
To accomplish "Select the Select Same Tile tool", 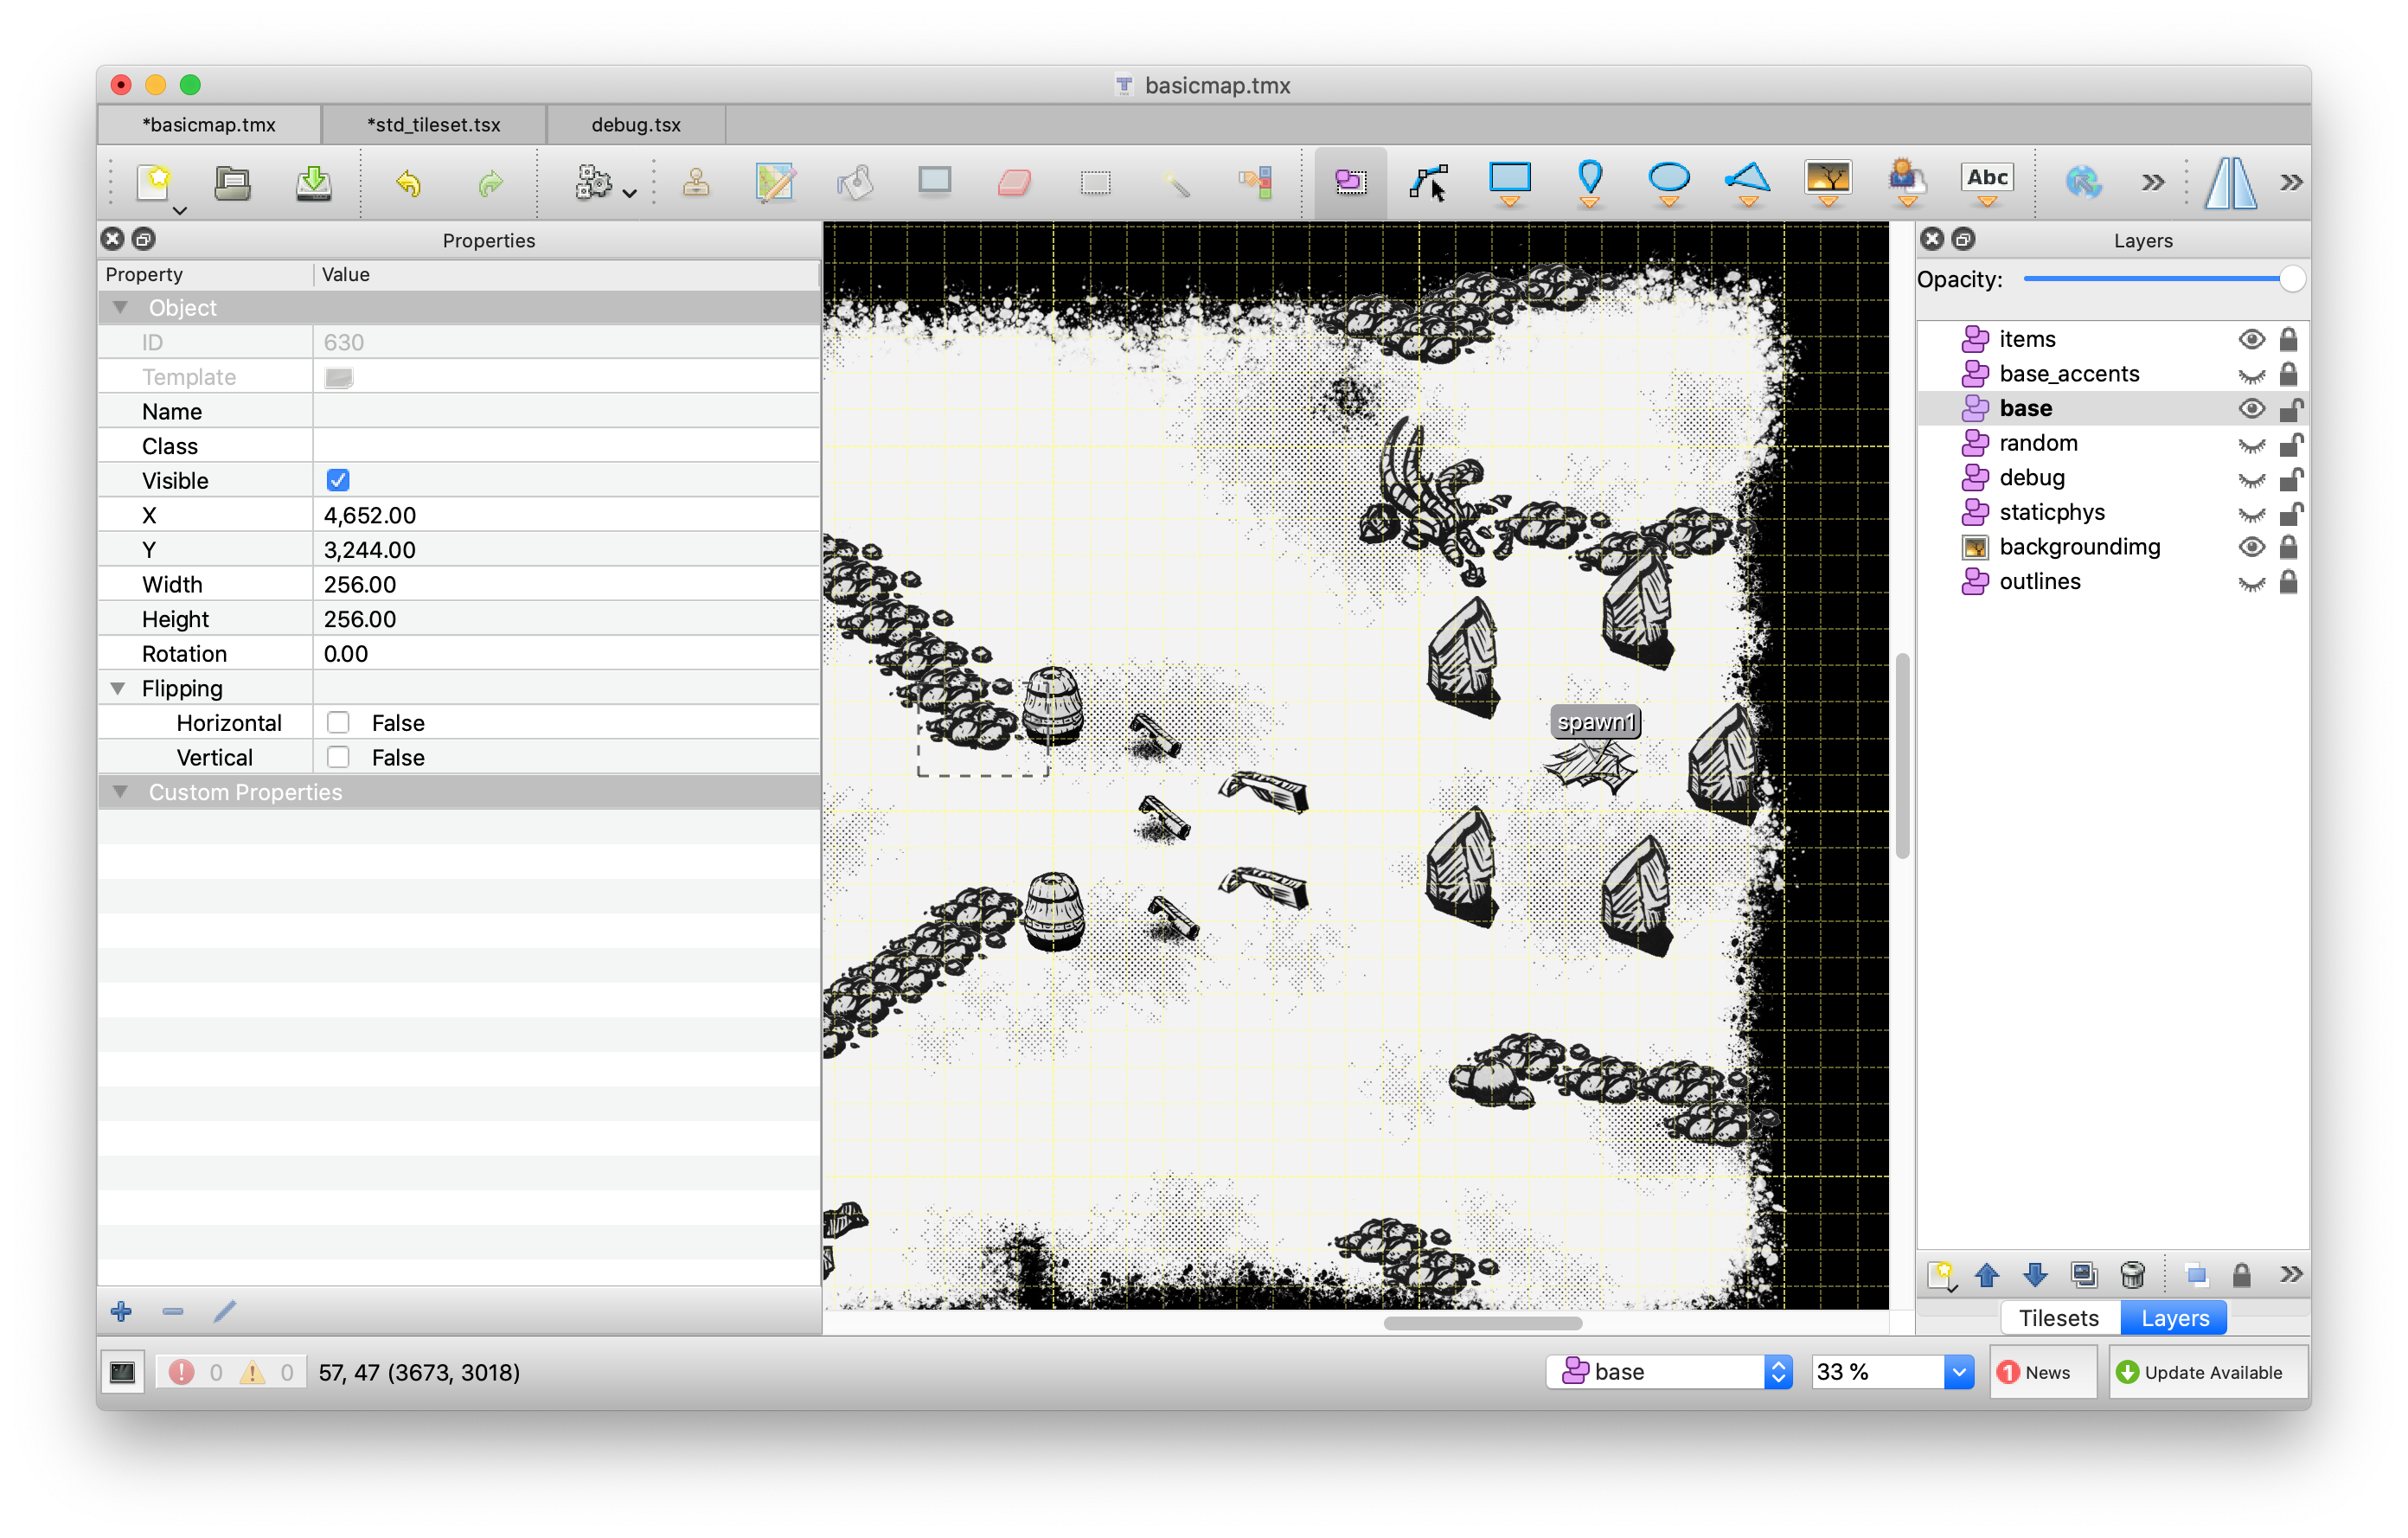I will click(x=1256, y=182).
